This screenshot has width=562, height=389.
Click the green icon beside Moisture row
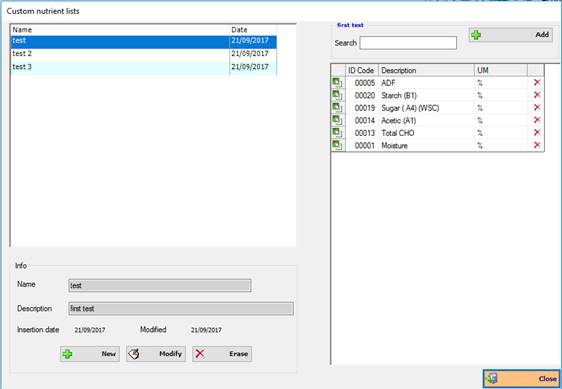(x=337, y=145)
